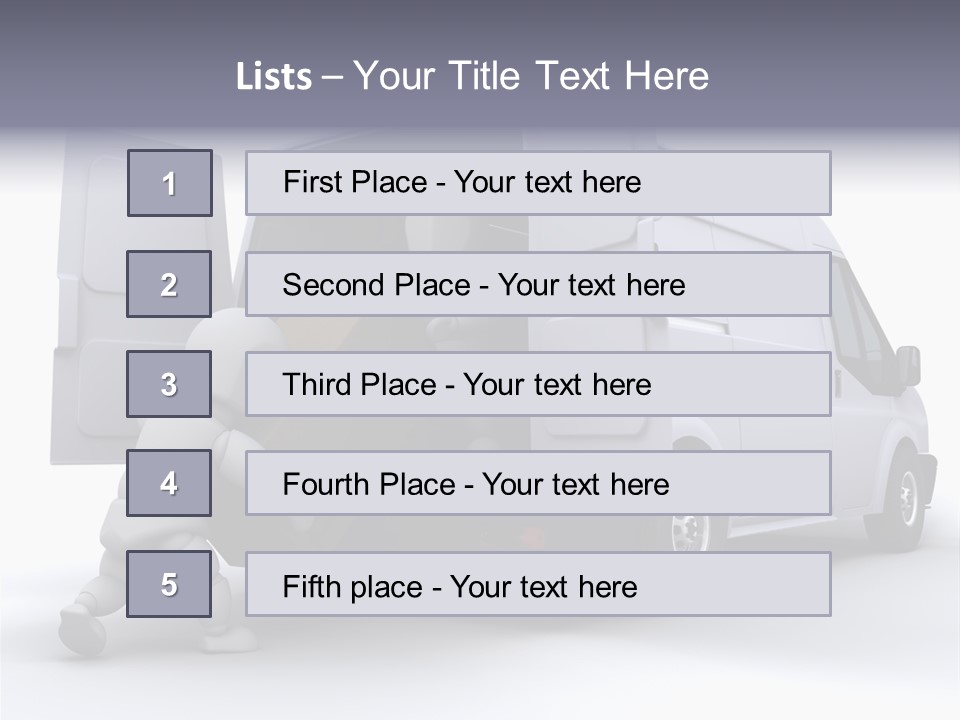Select the number 2 box
Viewport: 960px width, 720px height.
tap(169, 284)
